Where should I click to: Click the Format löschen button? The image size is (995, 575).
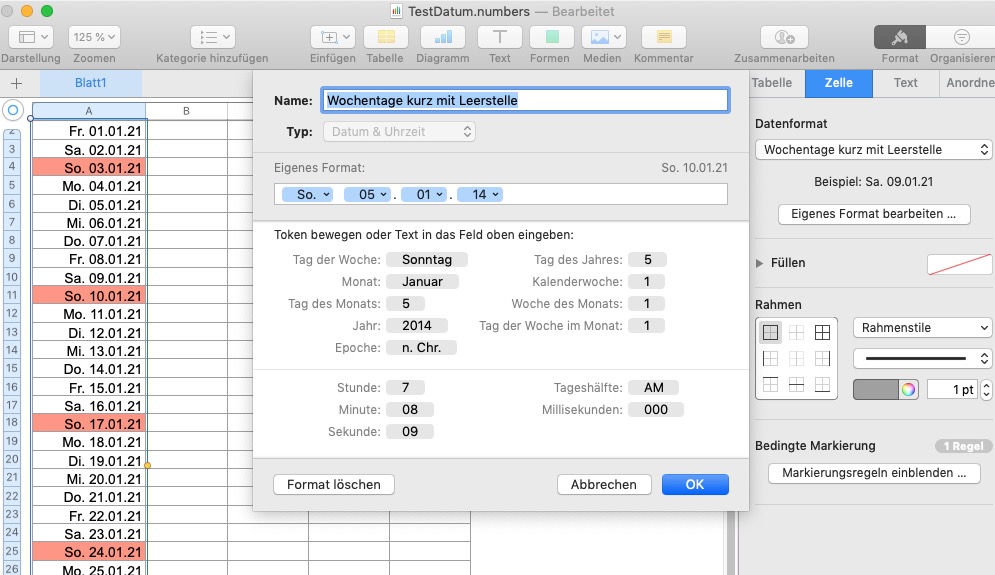[334, 484]
